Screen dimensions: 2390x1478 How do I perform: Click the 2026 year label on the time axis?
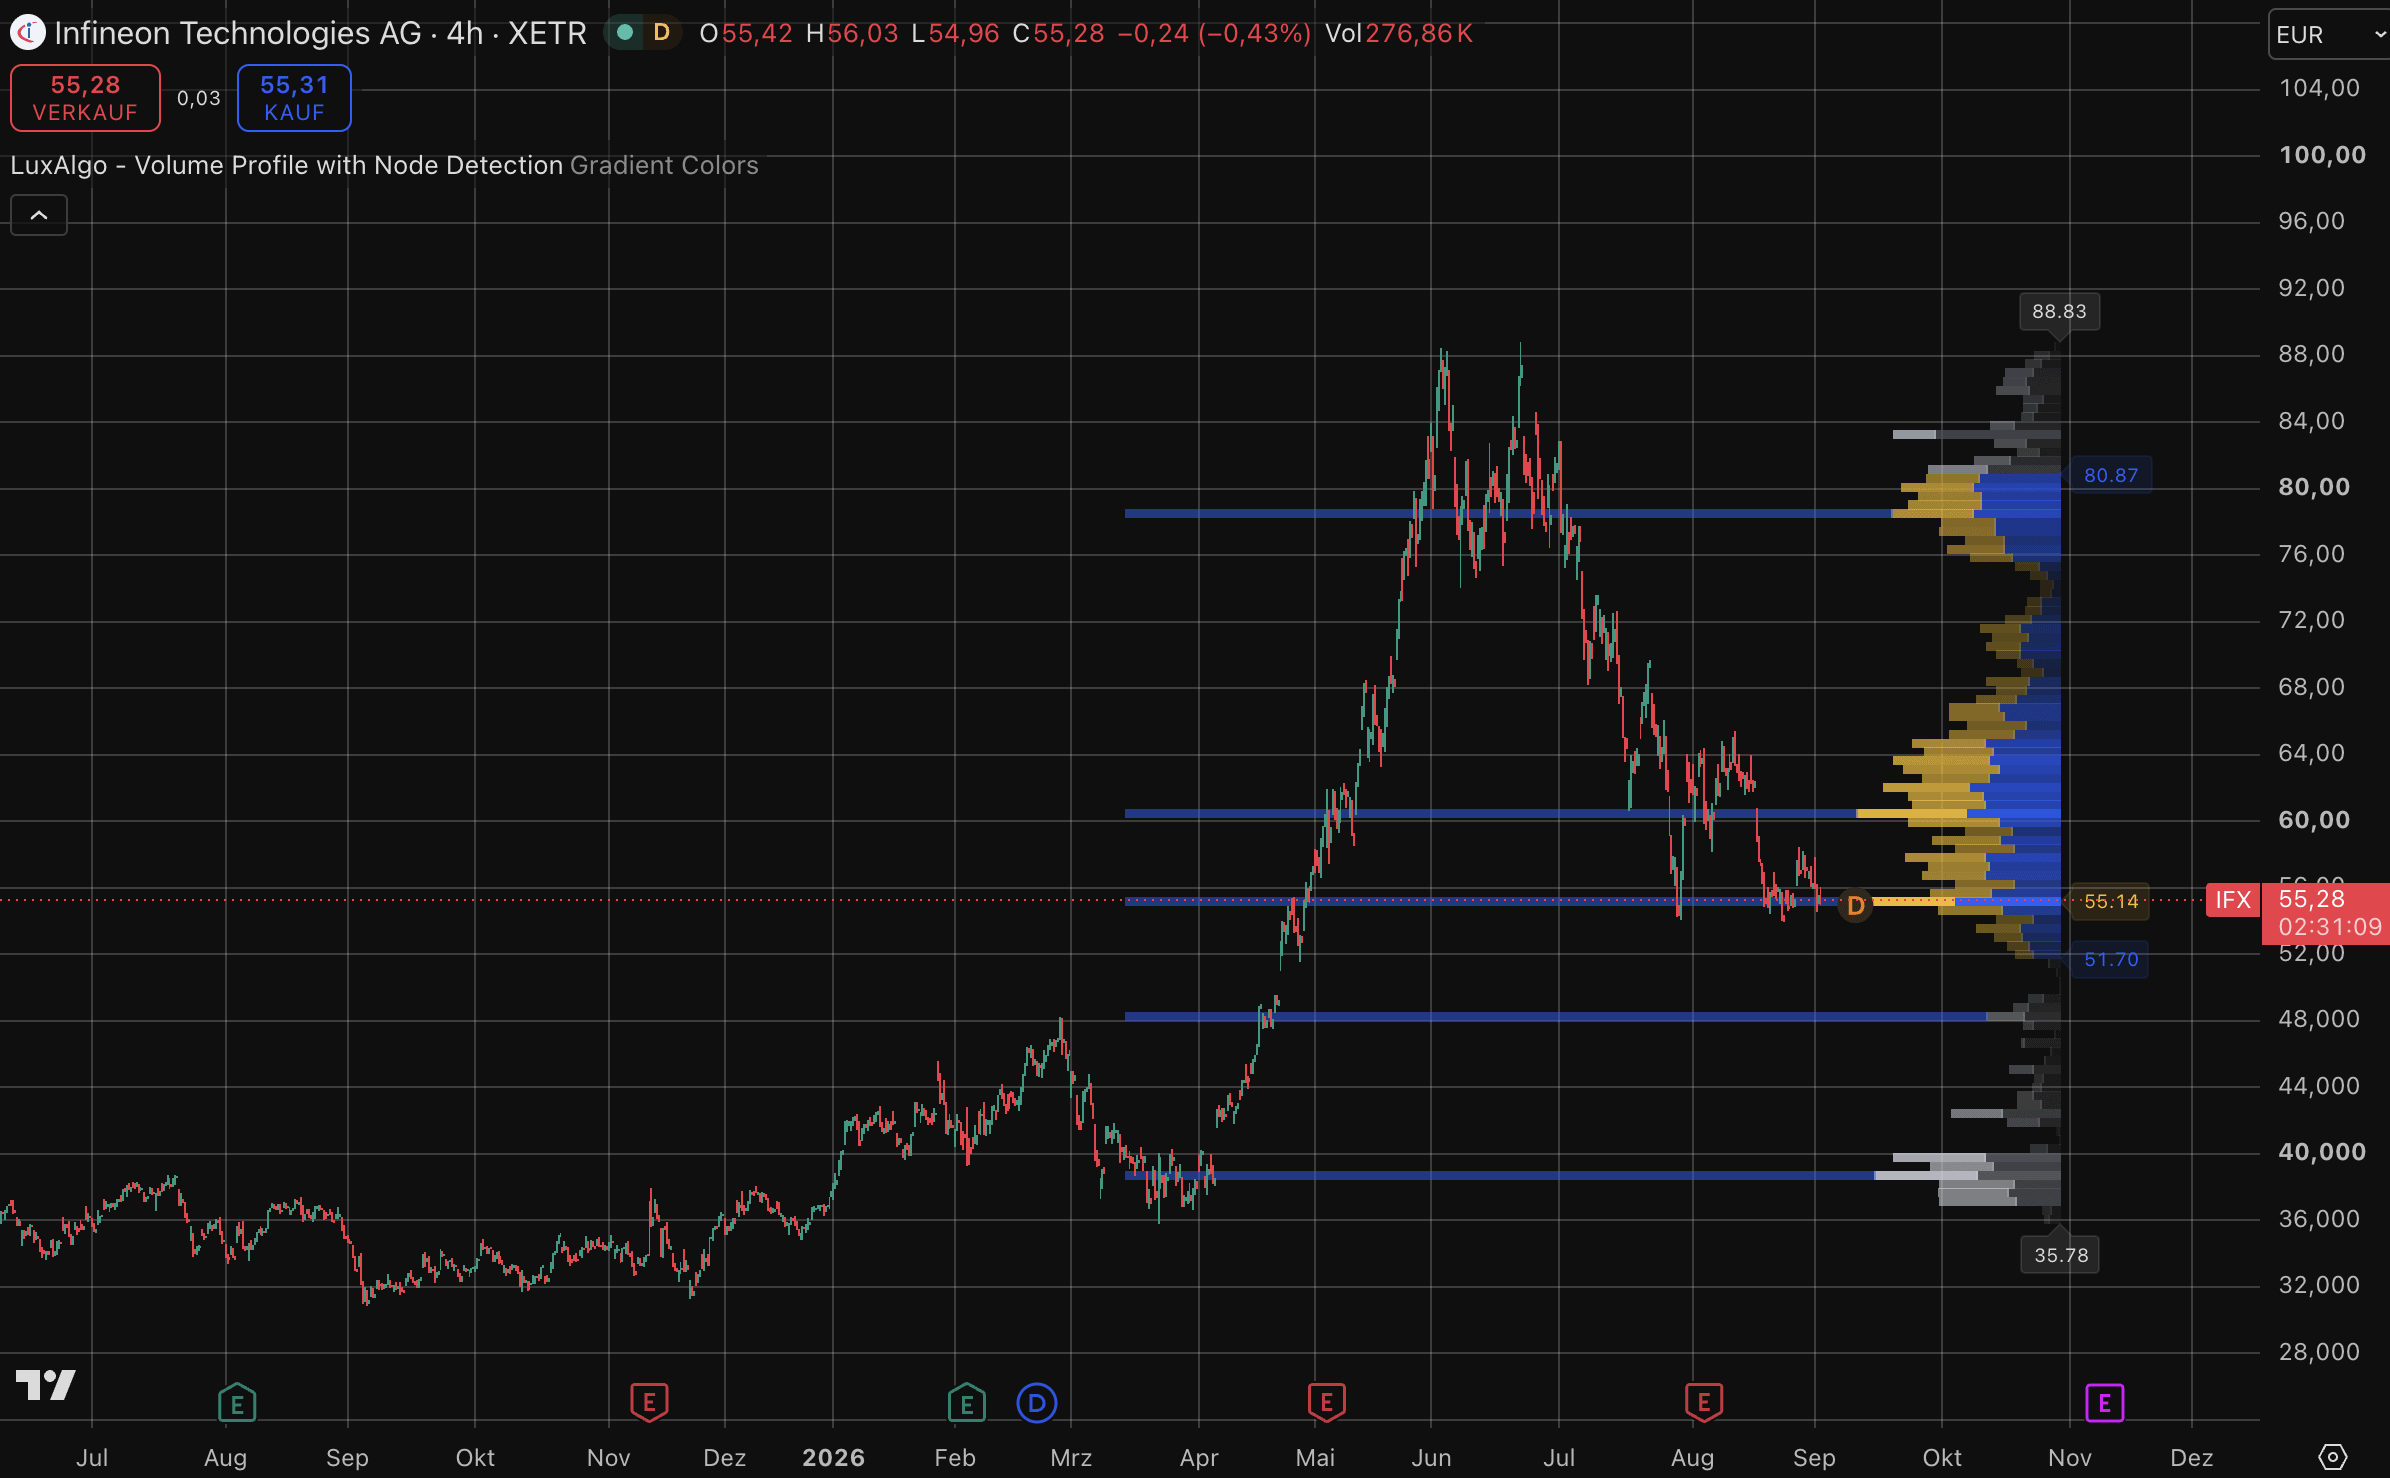click(x=833, y=1458)
